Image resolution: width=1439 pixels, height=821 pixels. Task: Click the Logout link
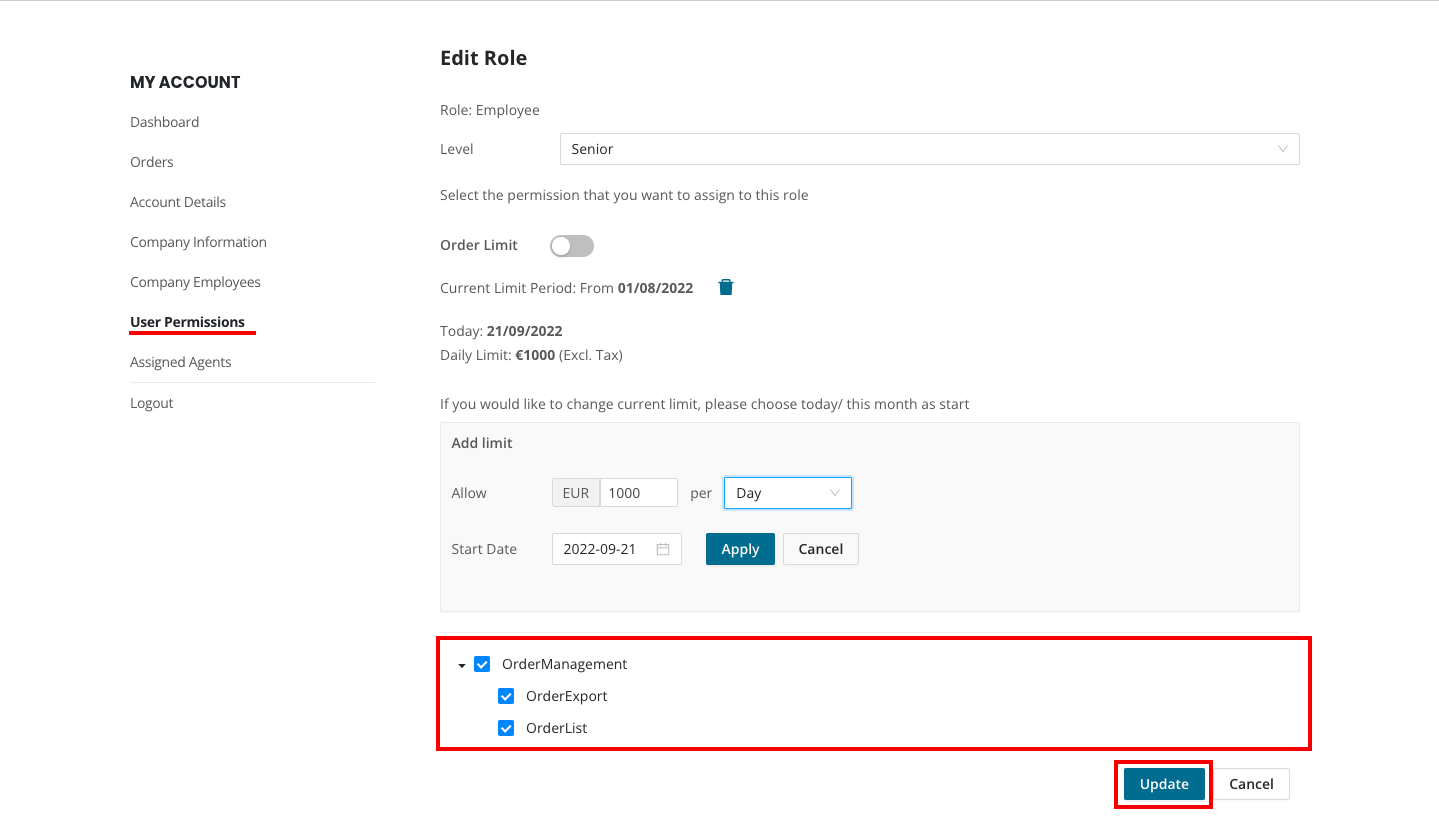pos(152,403)
